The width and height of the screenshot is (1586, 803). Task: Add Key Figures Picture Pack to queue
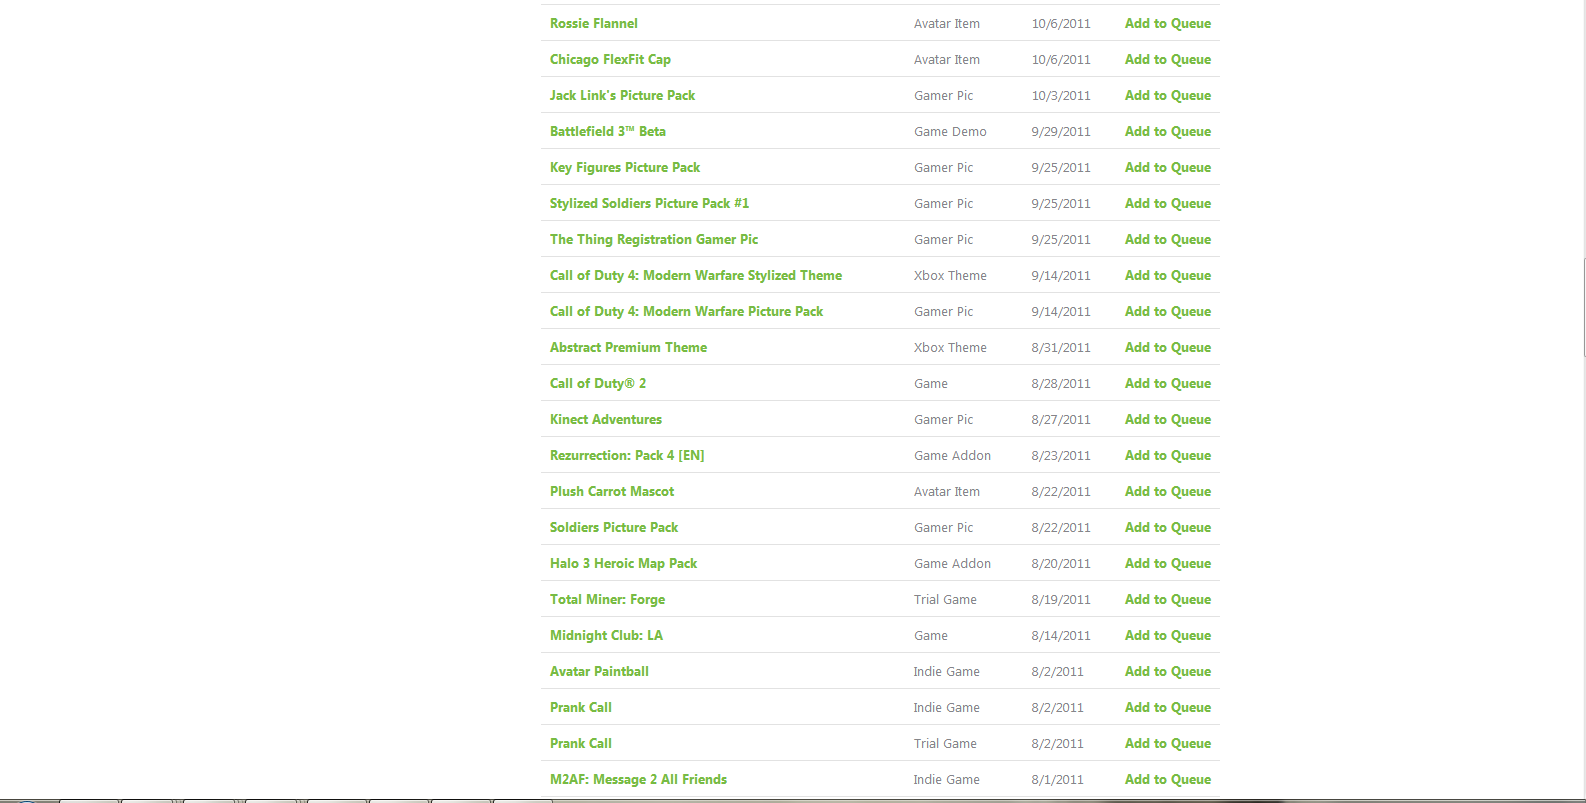1168,167
